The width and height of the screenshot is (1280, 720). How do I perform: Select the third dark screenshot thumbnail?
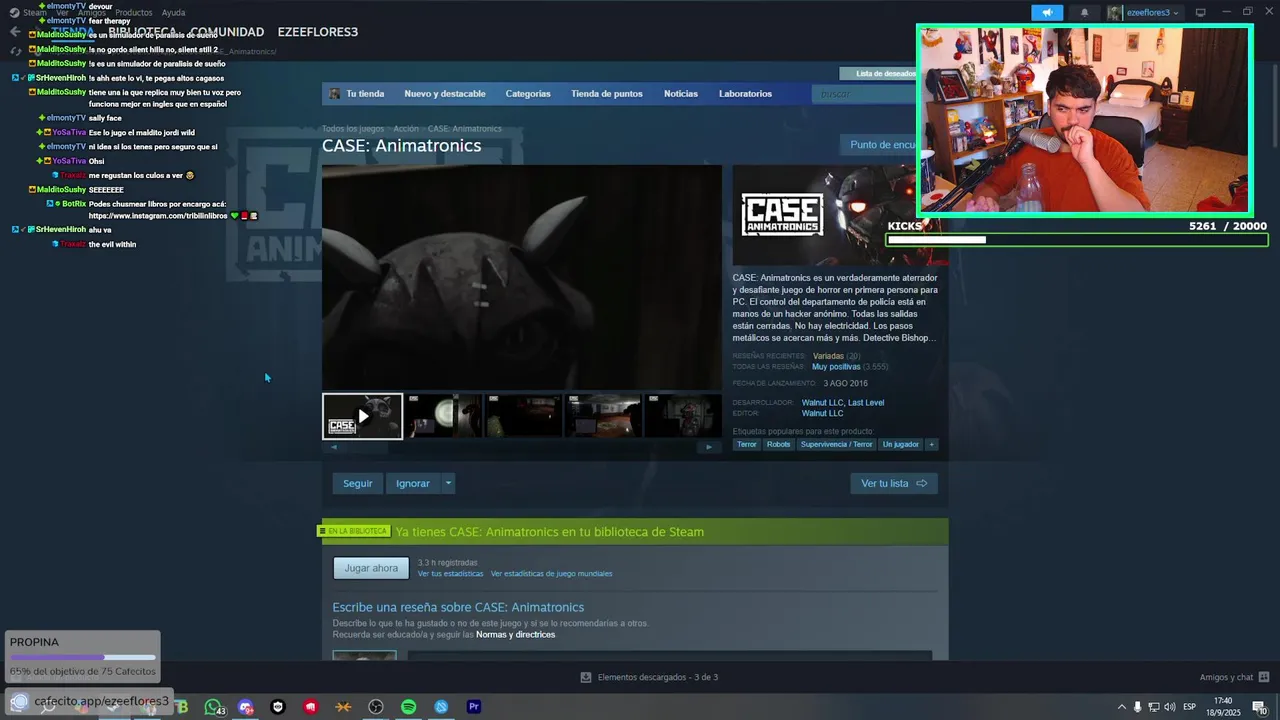click(x=523, y=415)
